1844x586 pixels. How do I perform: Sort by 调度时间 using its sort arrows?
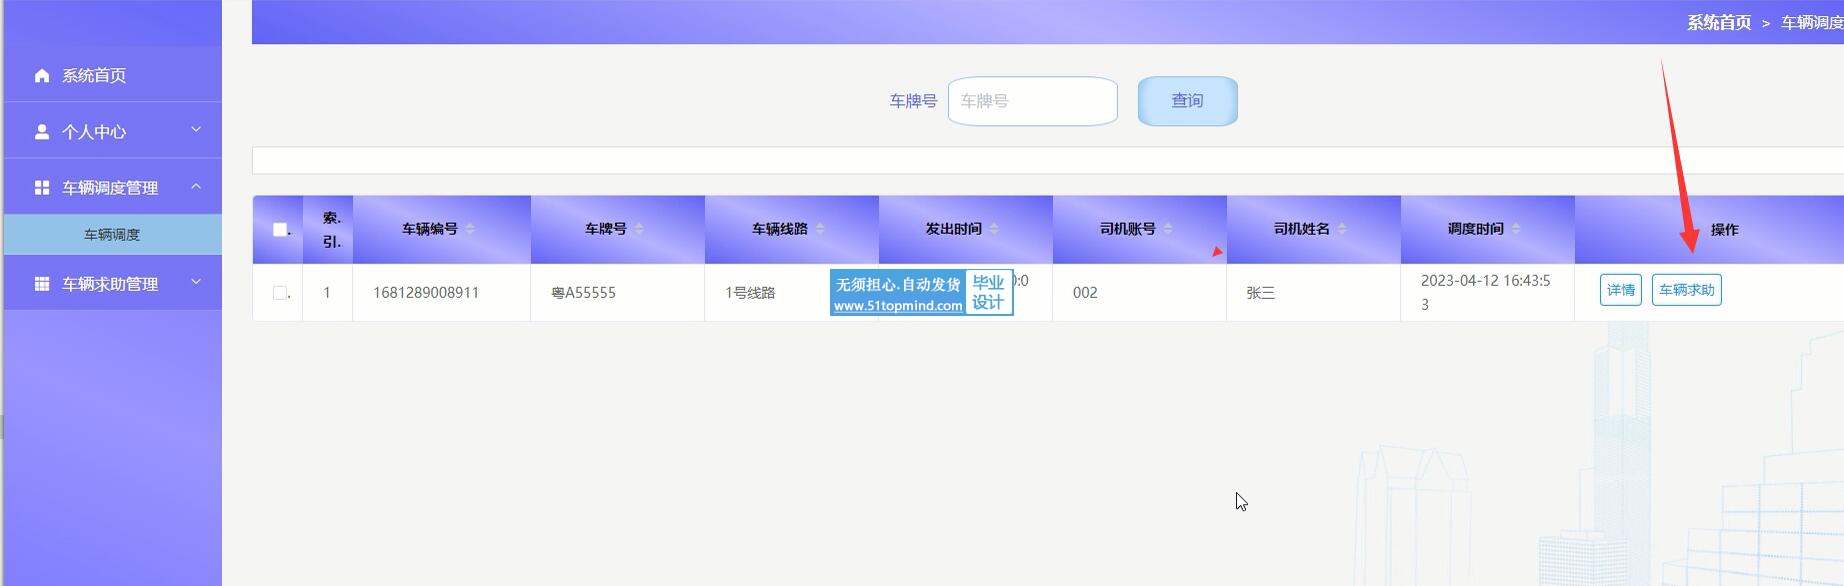(1516, 229)
